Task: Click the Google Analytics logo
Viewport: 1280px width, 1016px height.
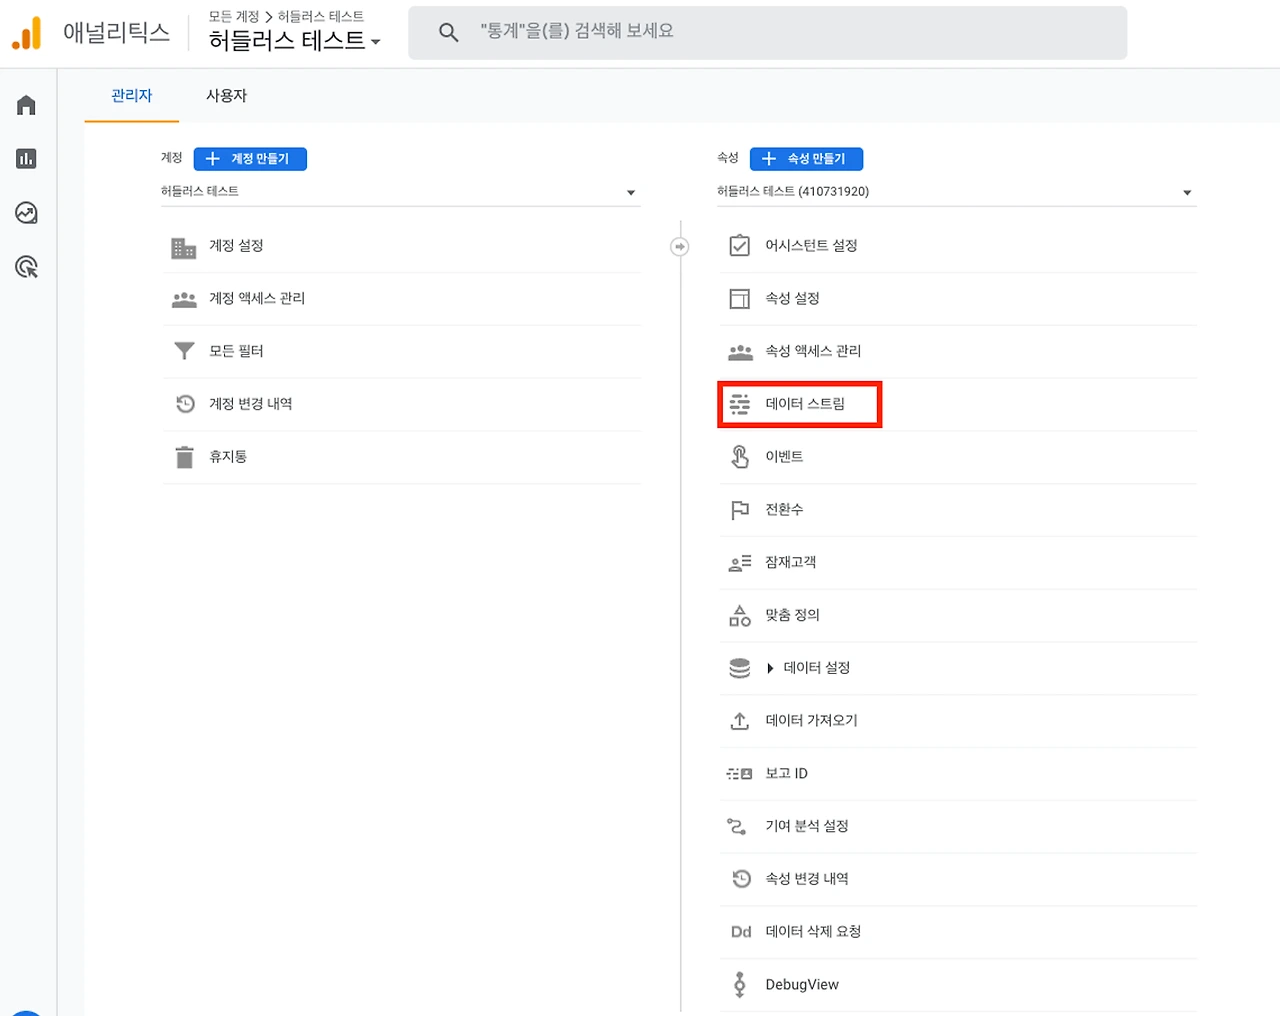Action: point(27,33)
